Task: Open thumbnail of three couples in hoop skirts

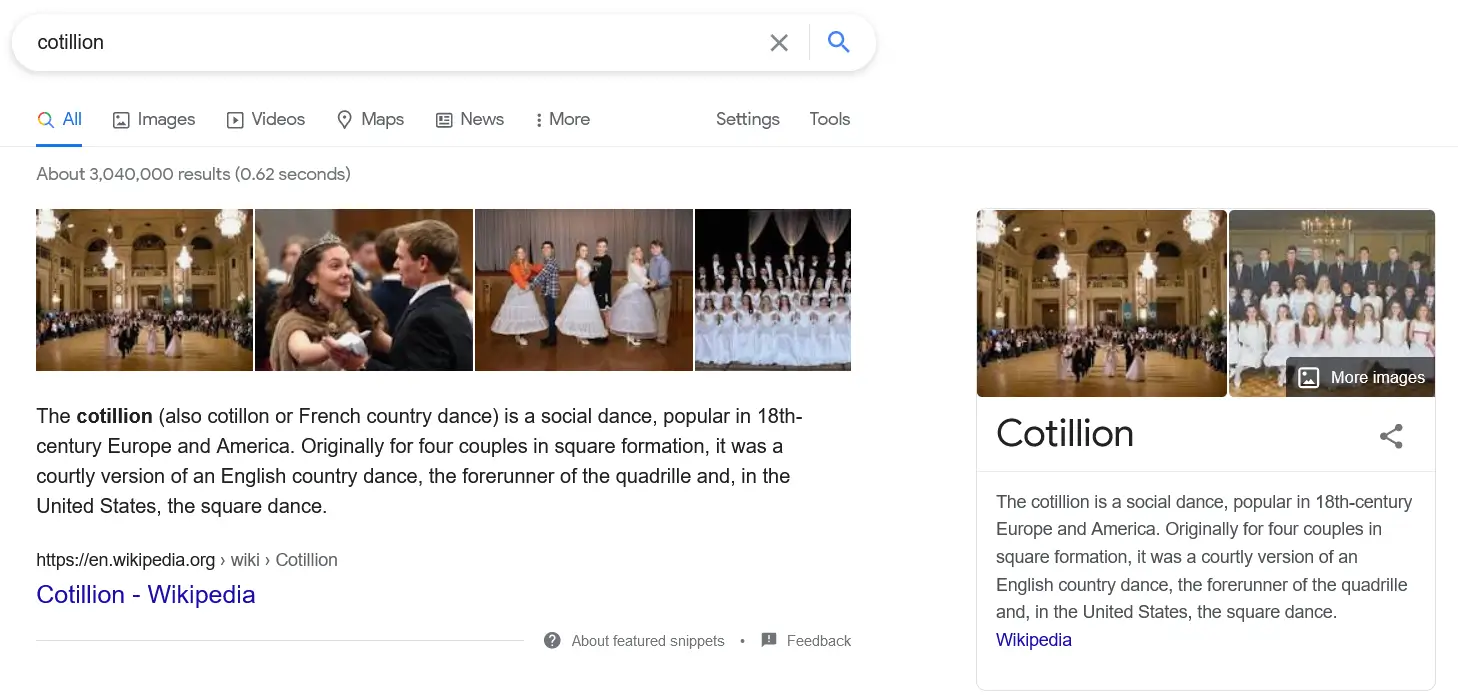Action: click(584, 290)
